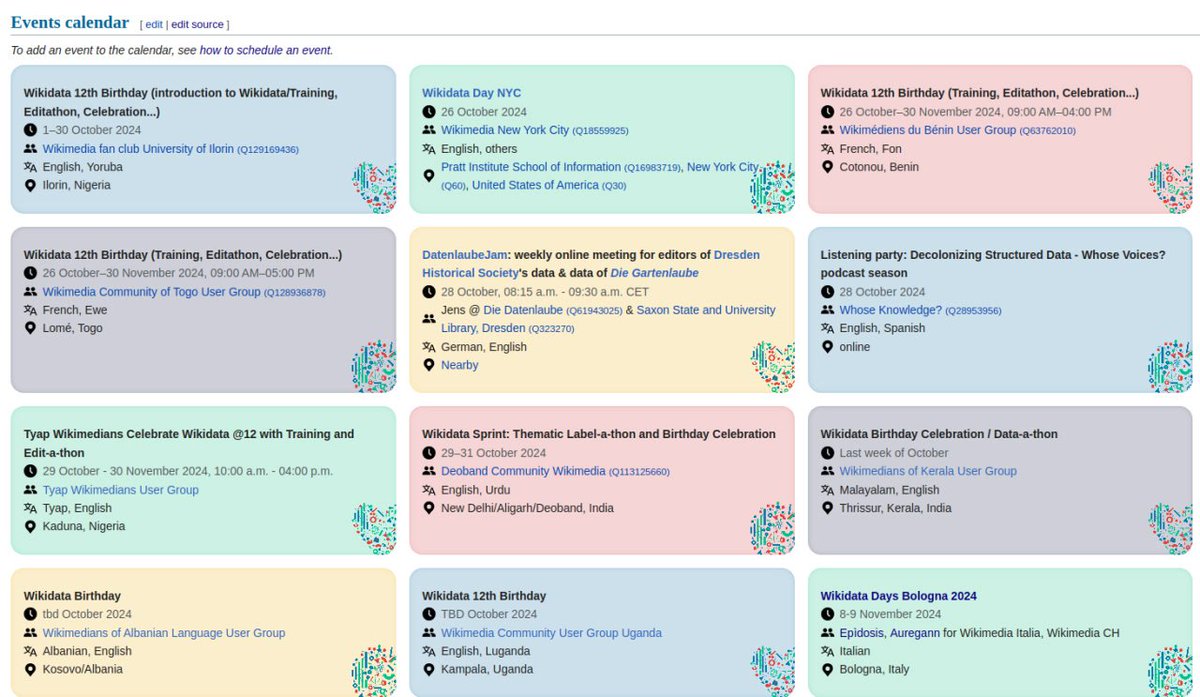The image size is (1200, 697).
Task: Open Wikimédiens du Bénin User Group link
Action: point(927,130)
